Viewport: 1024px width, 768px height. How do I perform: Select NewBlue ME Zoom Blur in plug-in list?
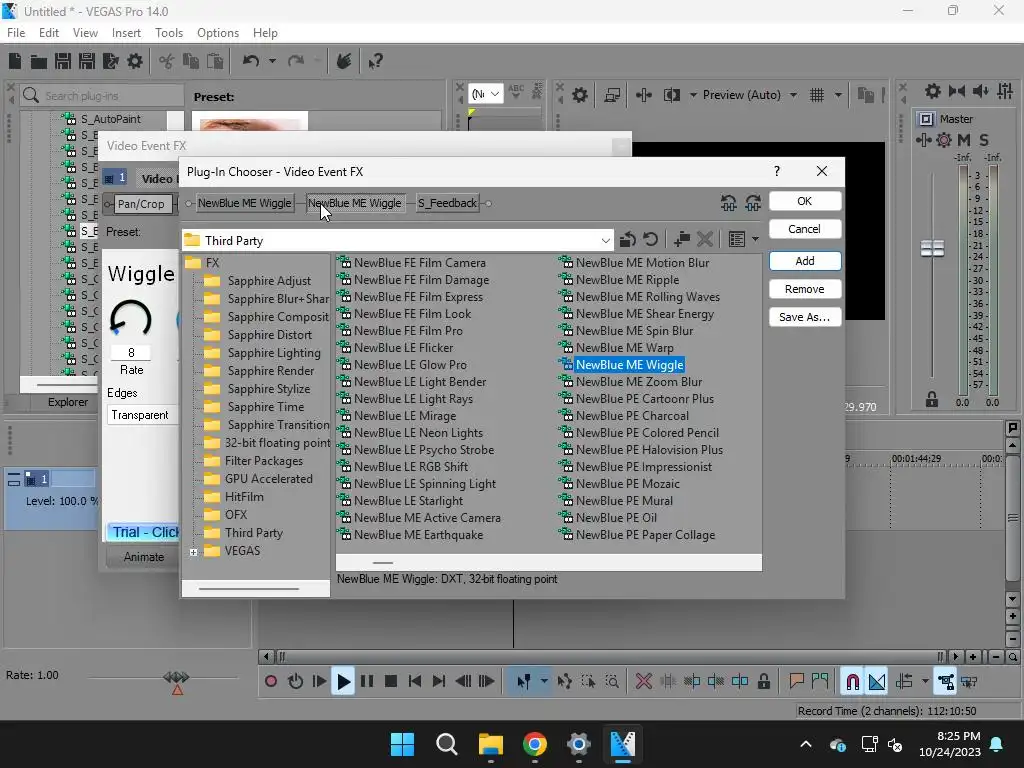[639, 382]
